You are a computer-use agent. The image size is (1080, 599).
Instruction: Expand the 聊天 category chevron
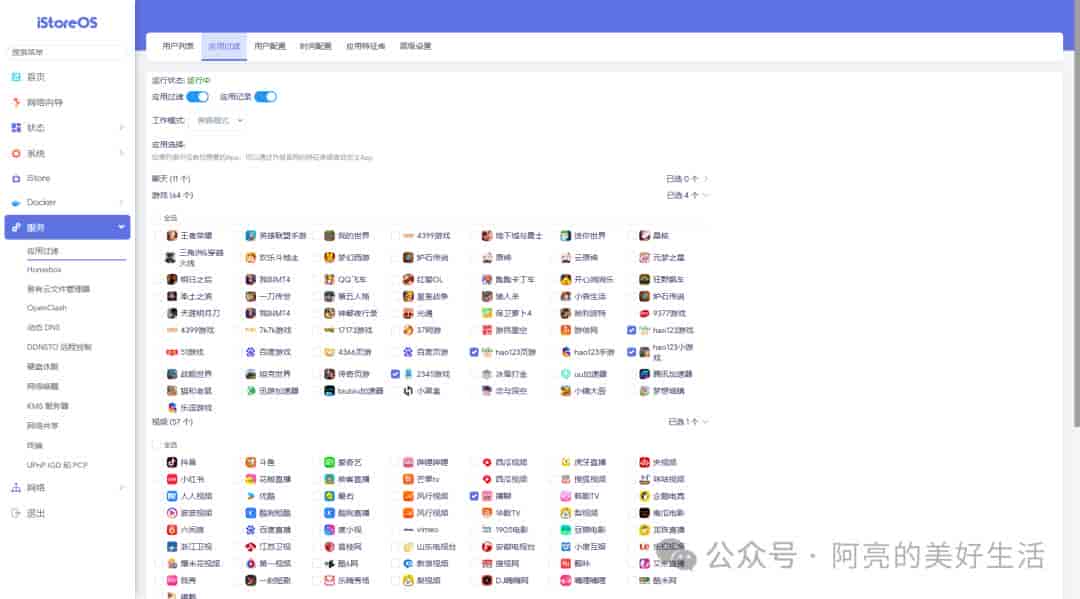[705, 179]
